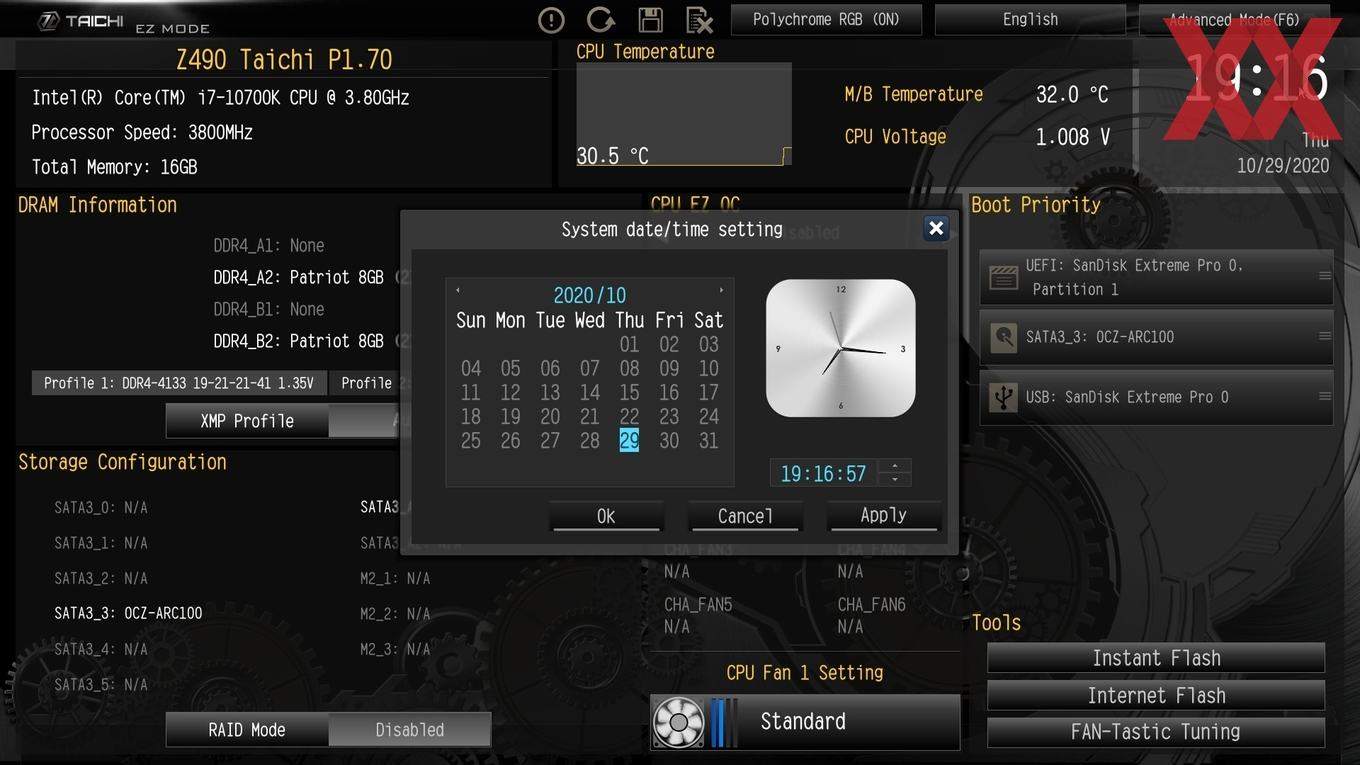Switch to Advanced Mode (F6)
The image size is (1360, 765).
[x=1234, y=19]
